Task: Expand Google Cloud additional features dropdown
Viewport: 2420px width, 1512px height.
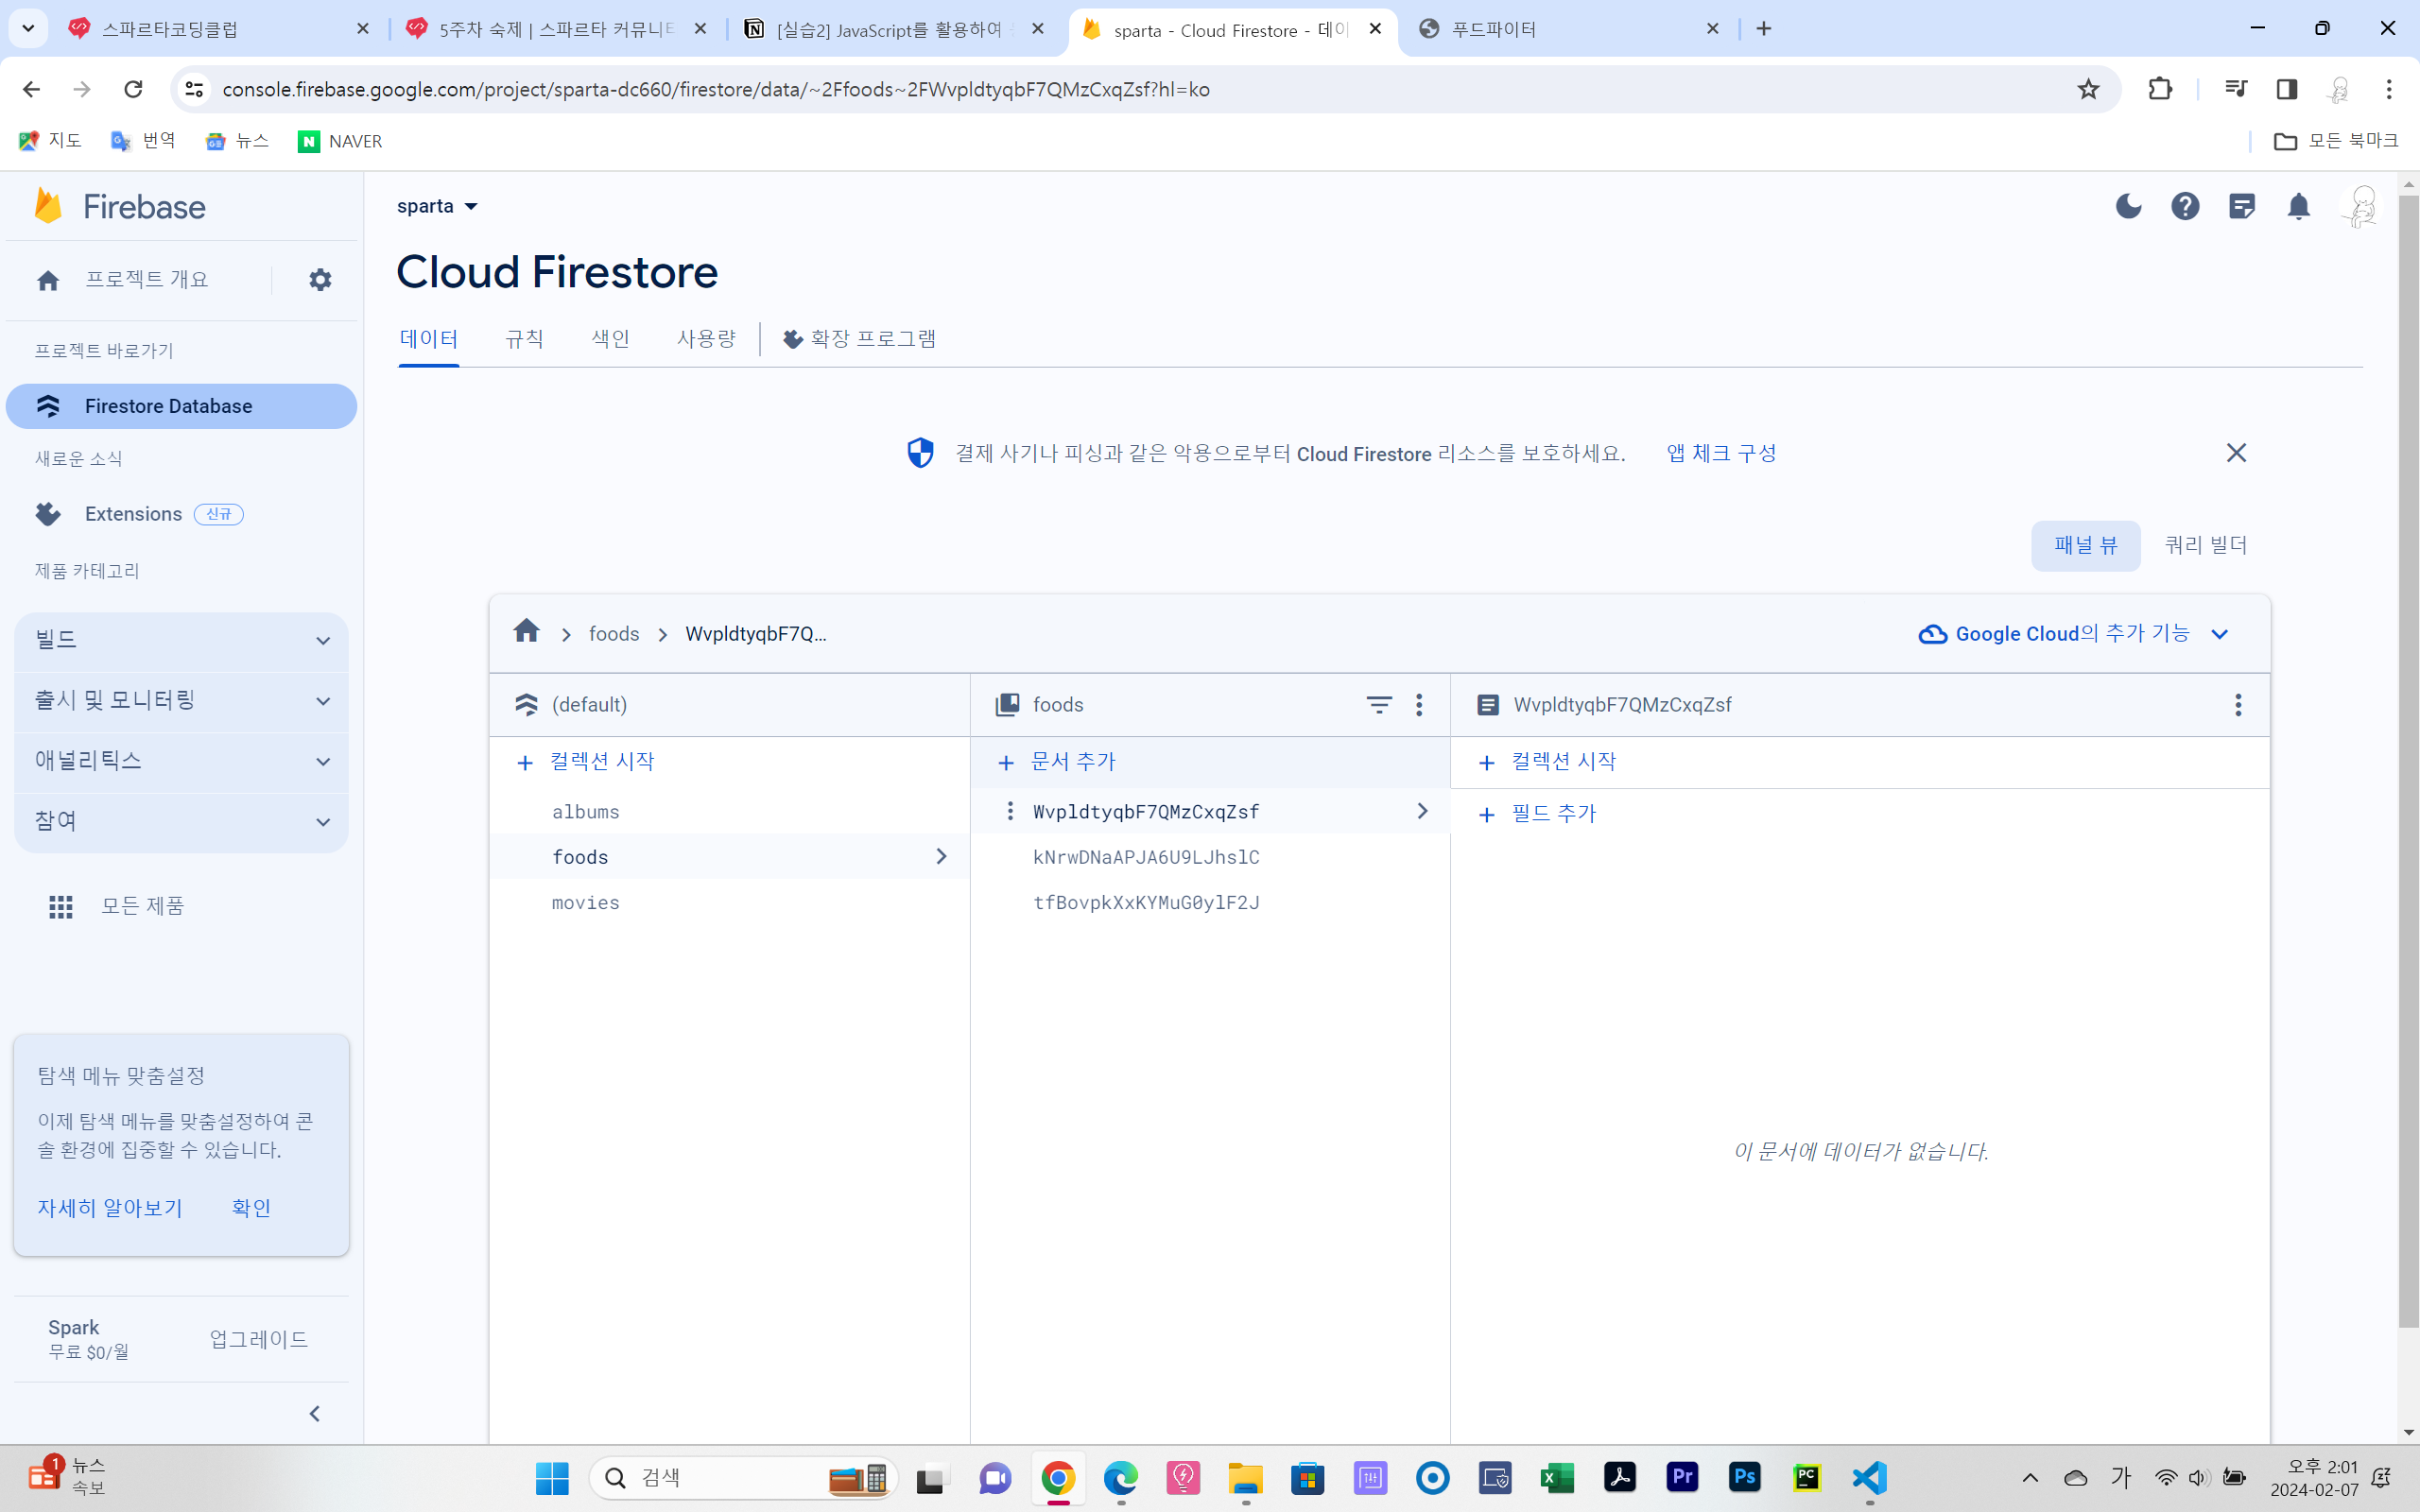Action: click(x=2074, y=634)
